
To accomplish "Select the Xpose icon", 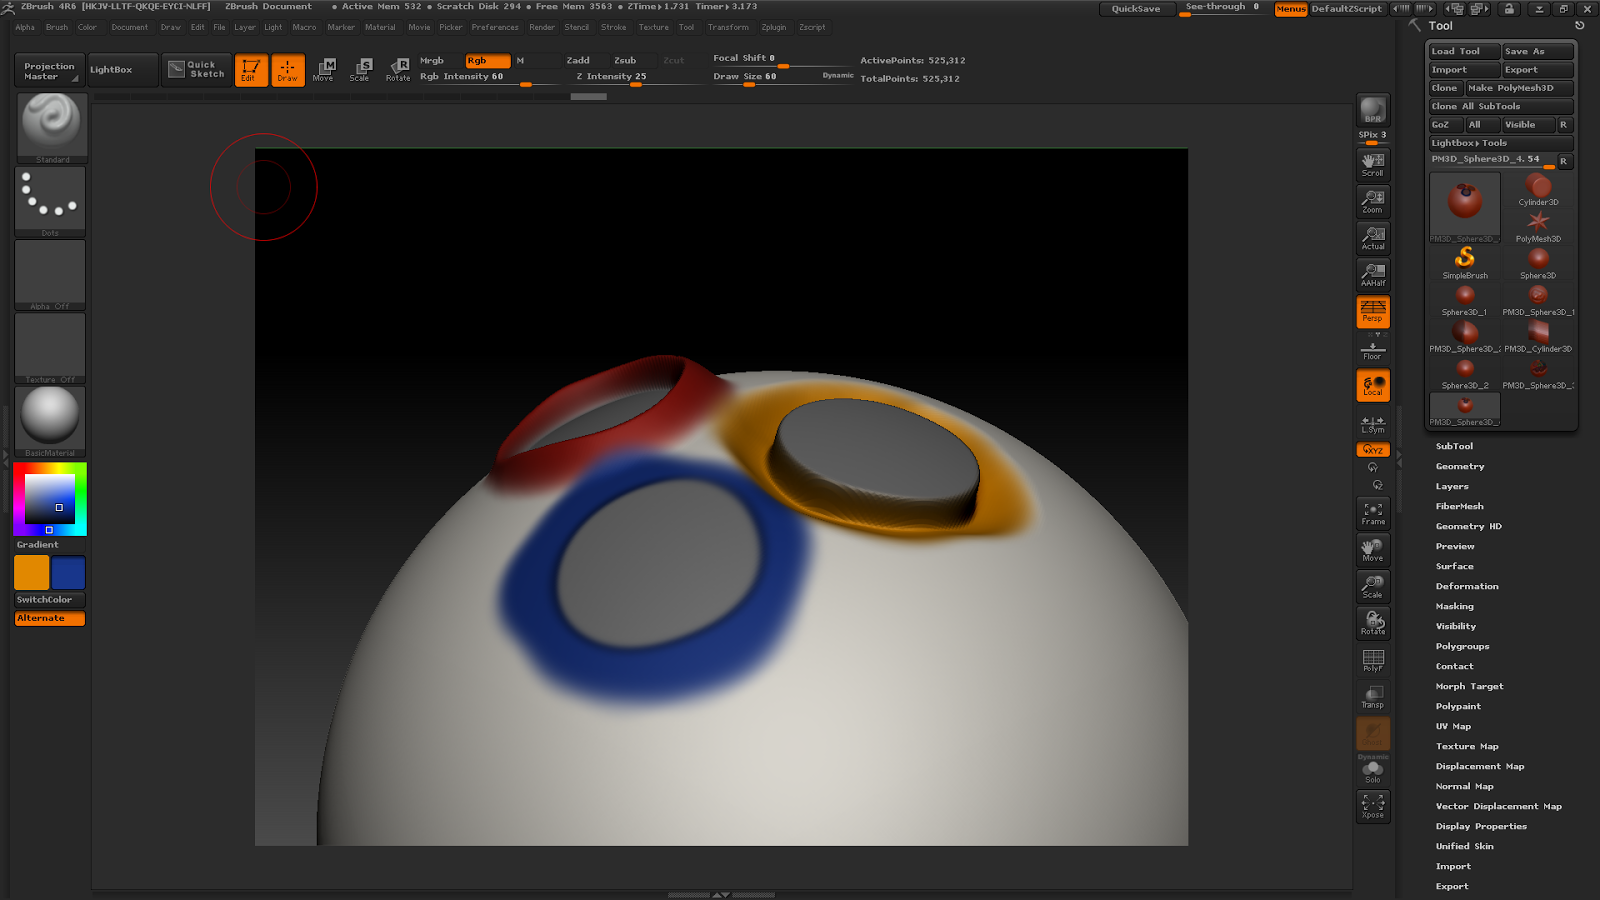I will coord(1372,806).
